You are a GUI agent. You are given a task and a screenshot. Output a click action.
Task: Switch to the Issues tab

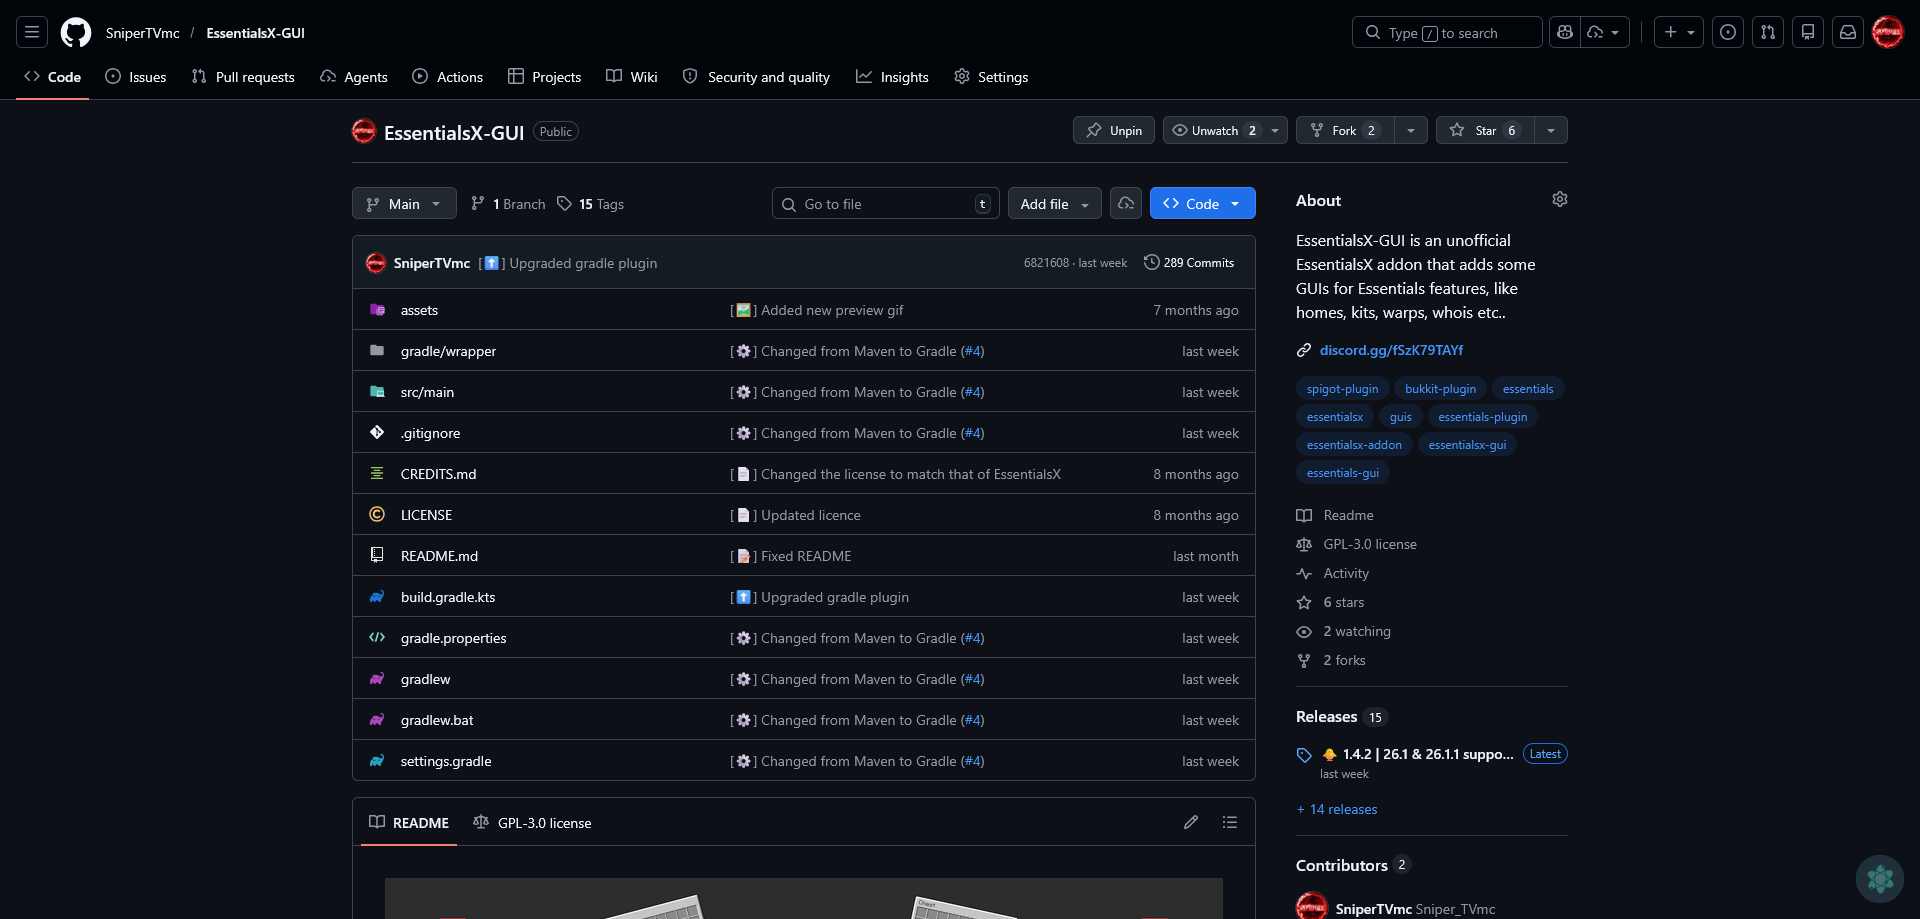click(x=136, y=77)
